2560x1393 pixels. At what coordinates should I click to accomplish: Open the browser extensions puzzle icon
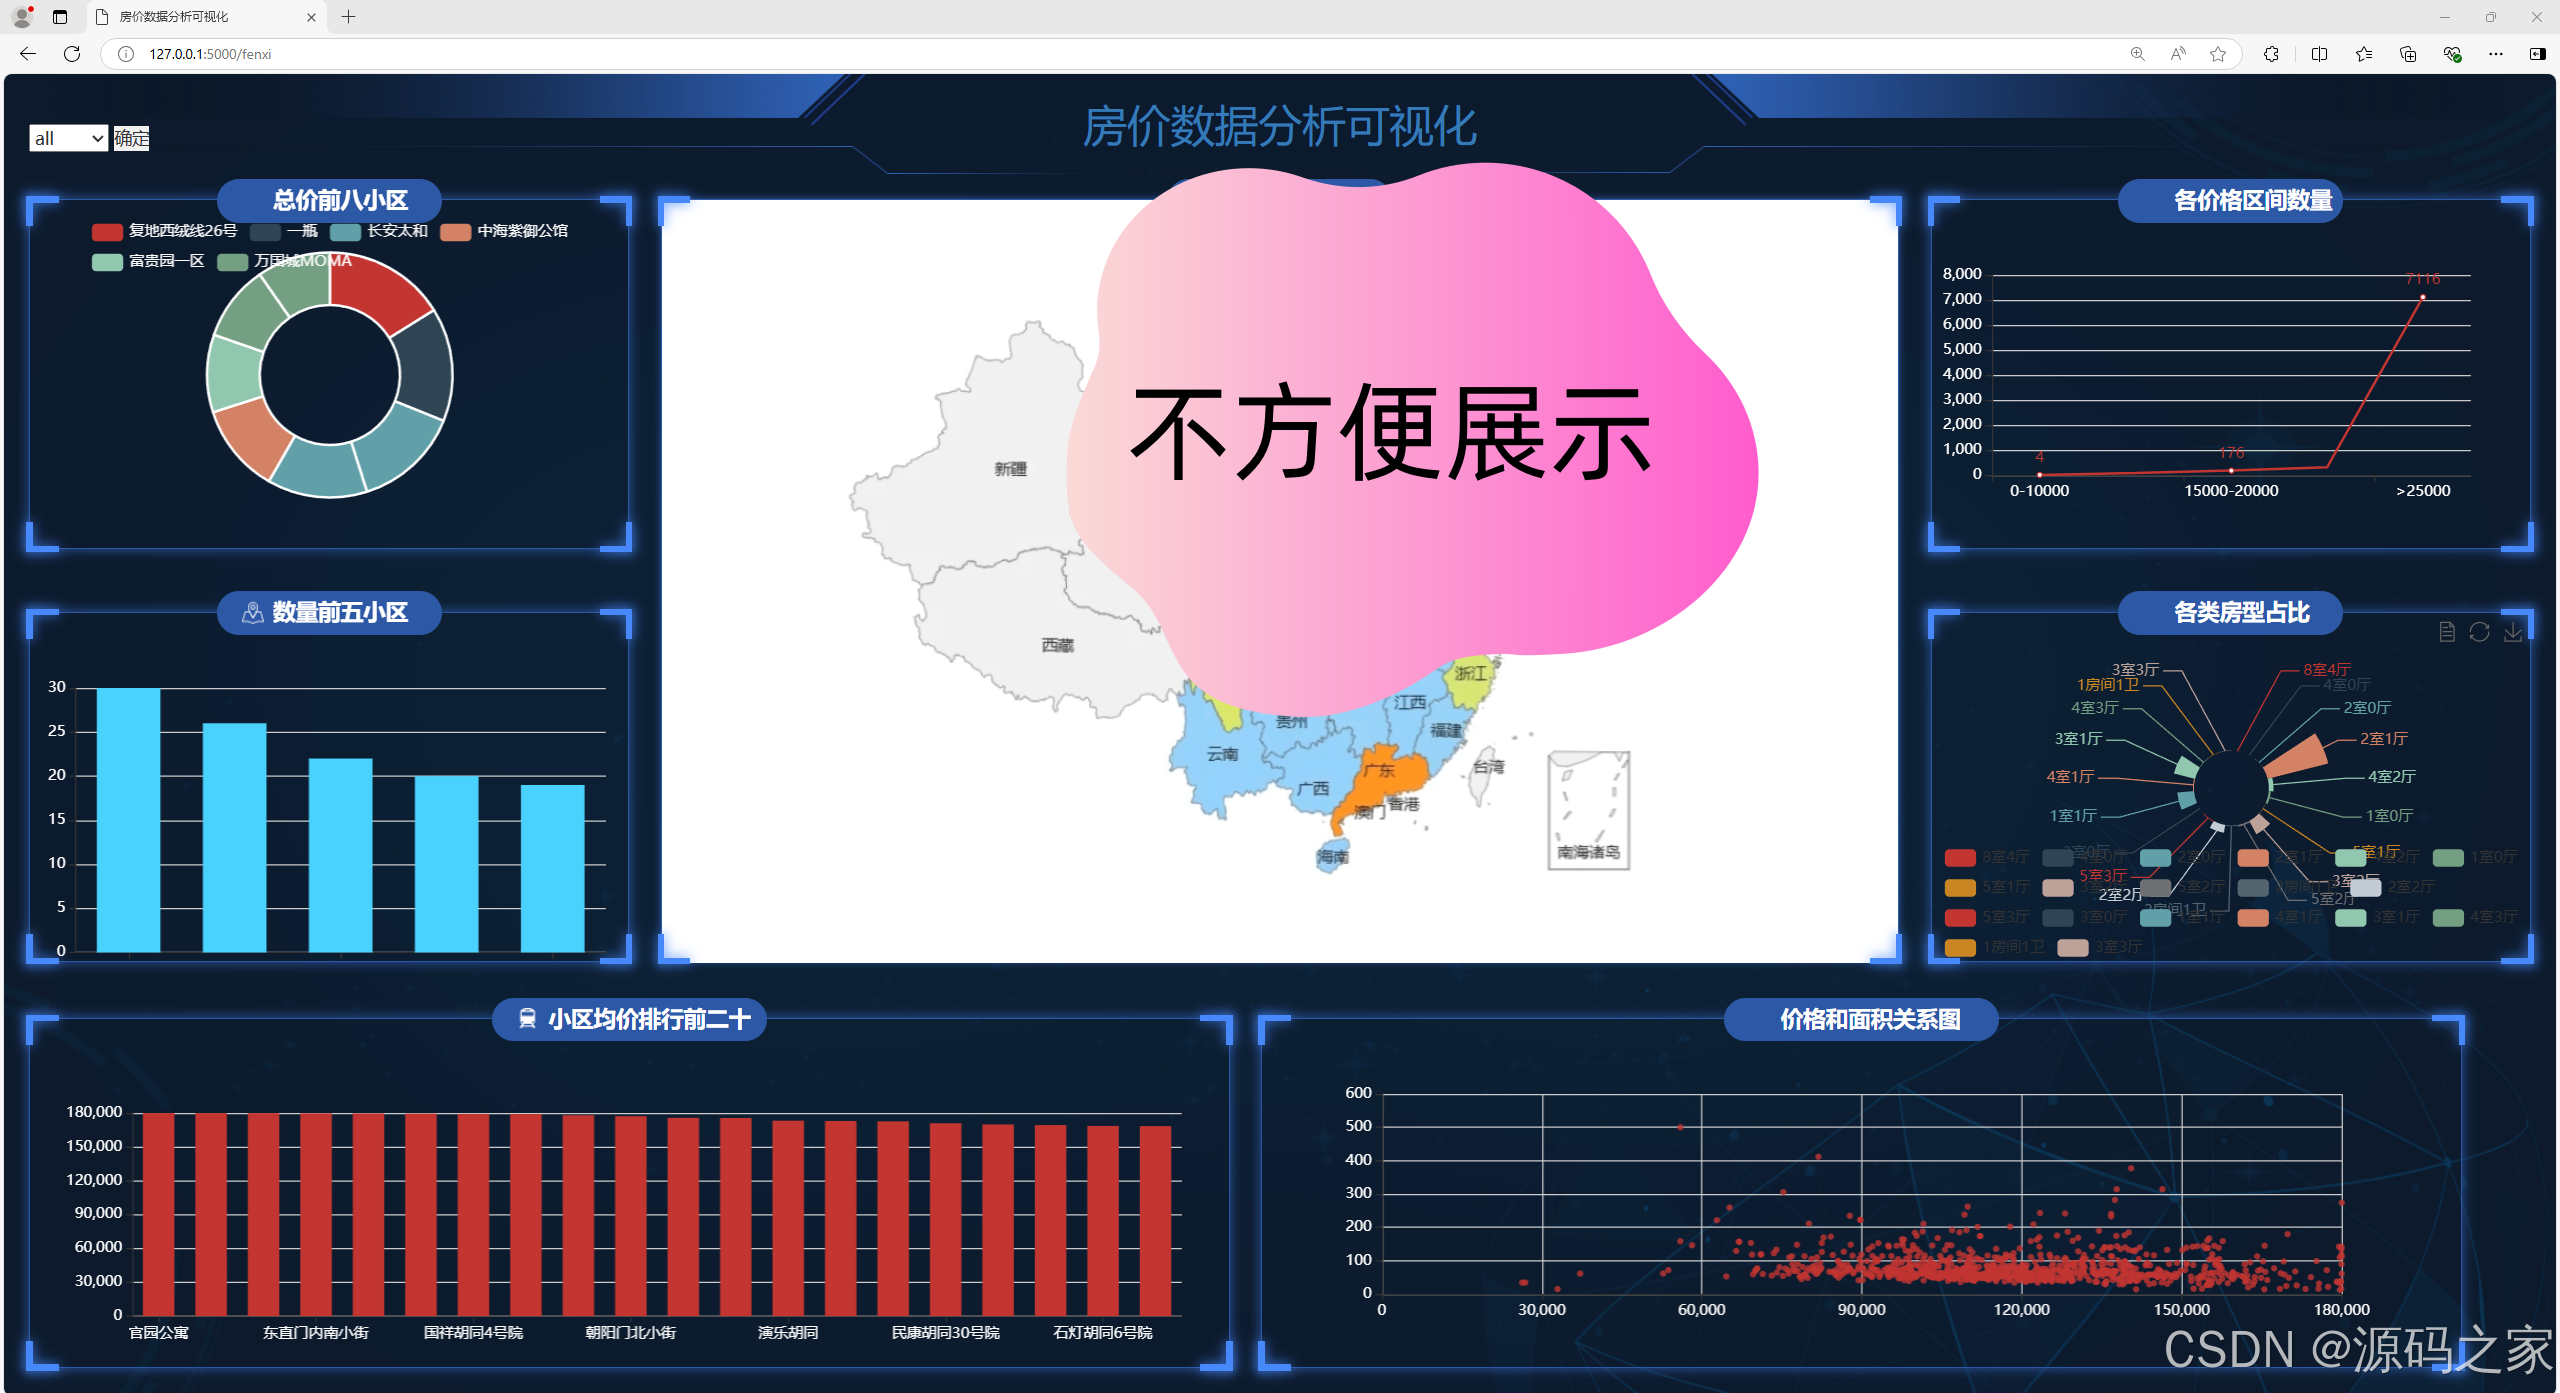tap(2270, 54)
